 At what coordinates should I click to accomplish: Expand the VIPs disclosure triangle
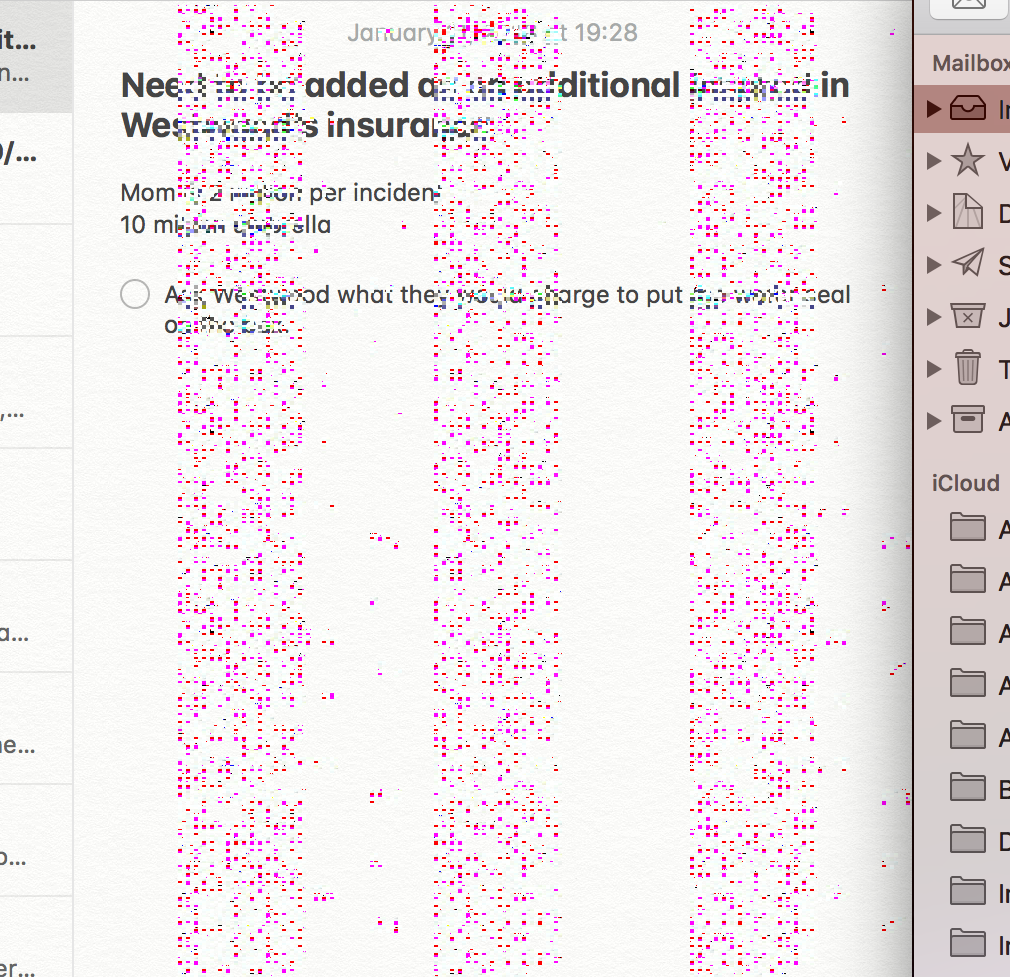[x=934, y=161]
